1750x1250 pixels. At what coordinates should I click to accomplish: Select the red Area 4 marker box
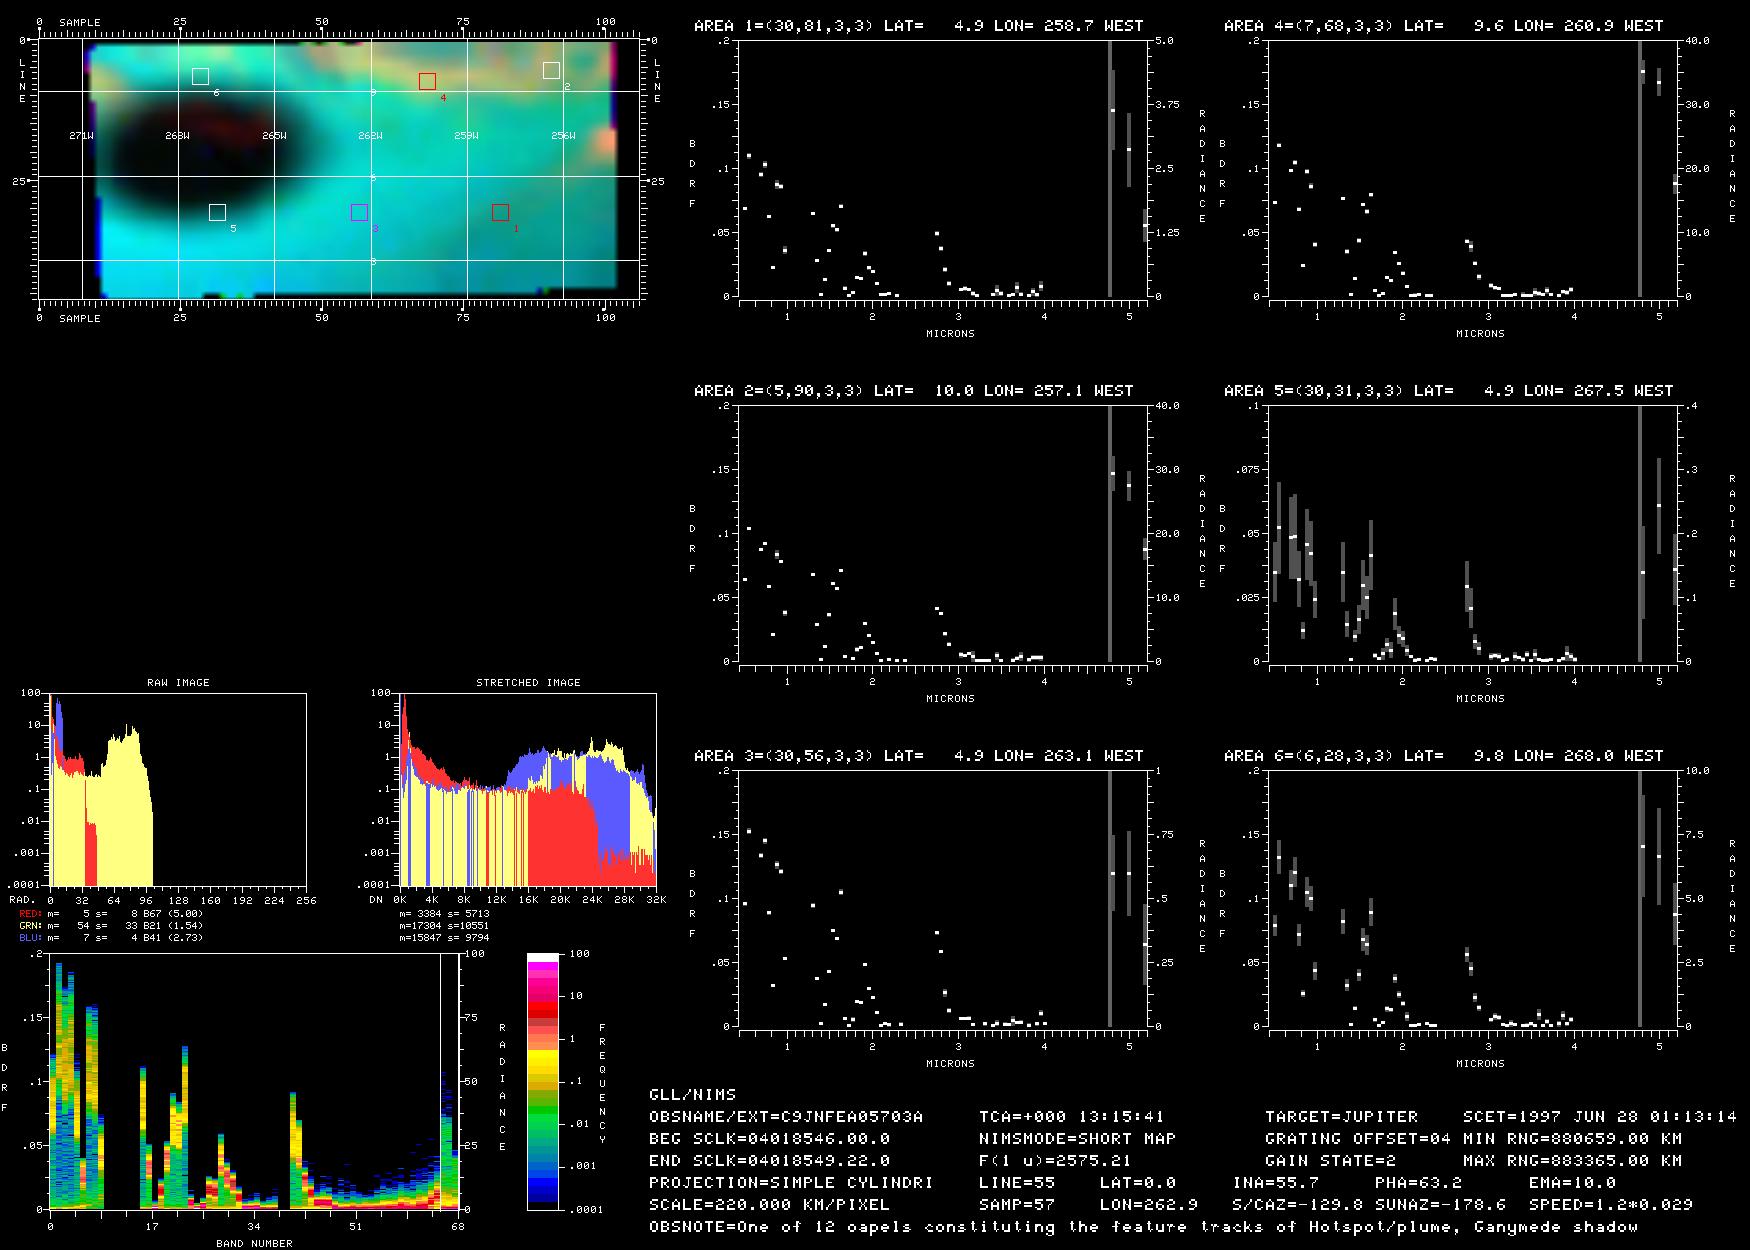click(427, 81)
